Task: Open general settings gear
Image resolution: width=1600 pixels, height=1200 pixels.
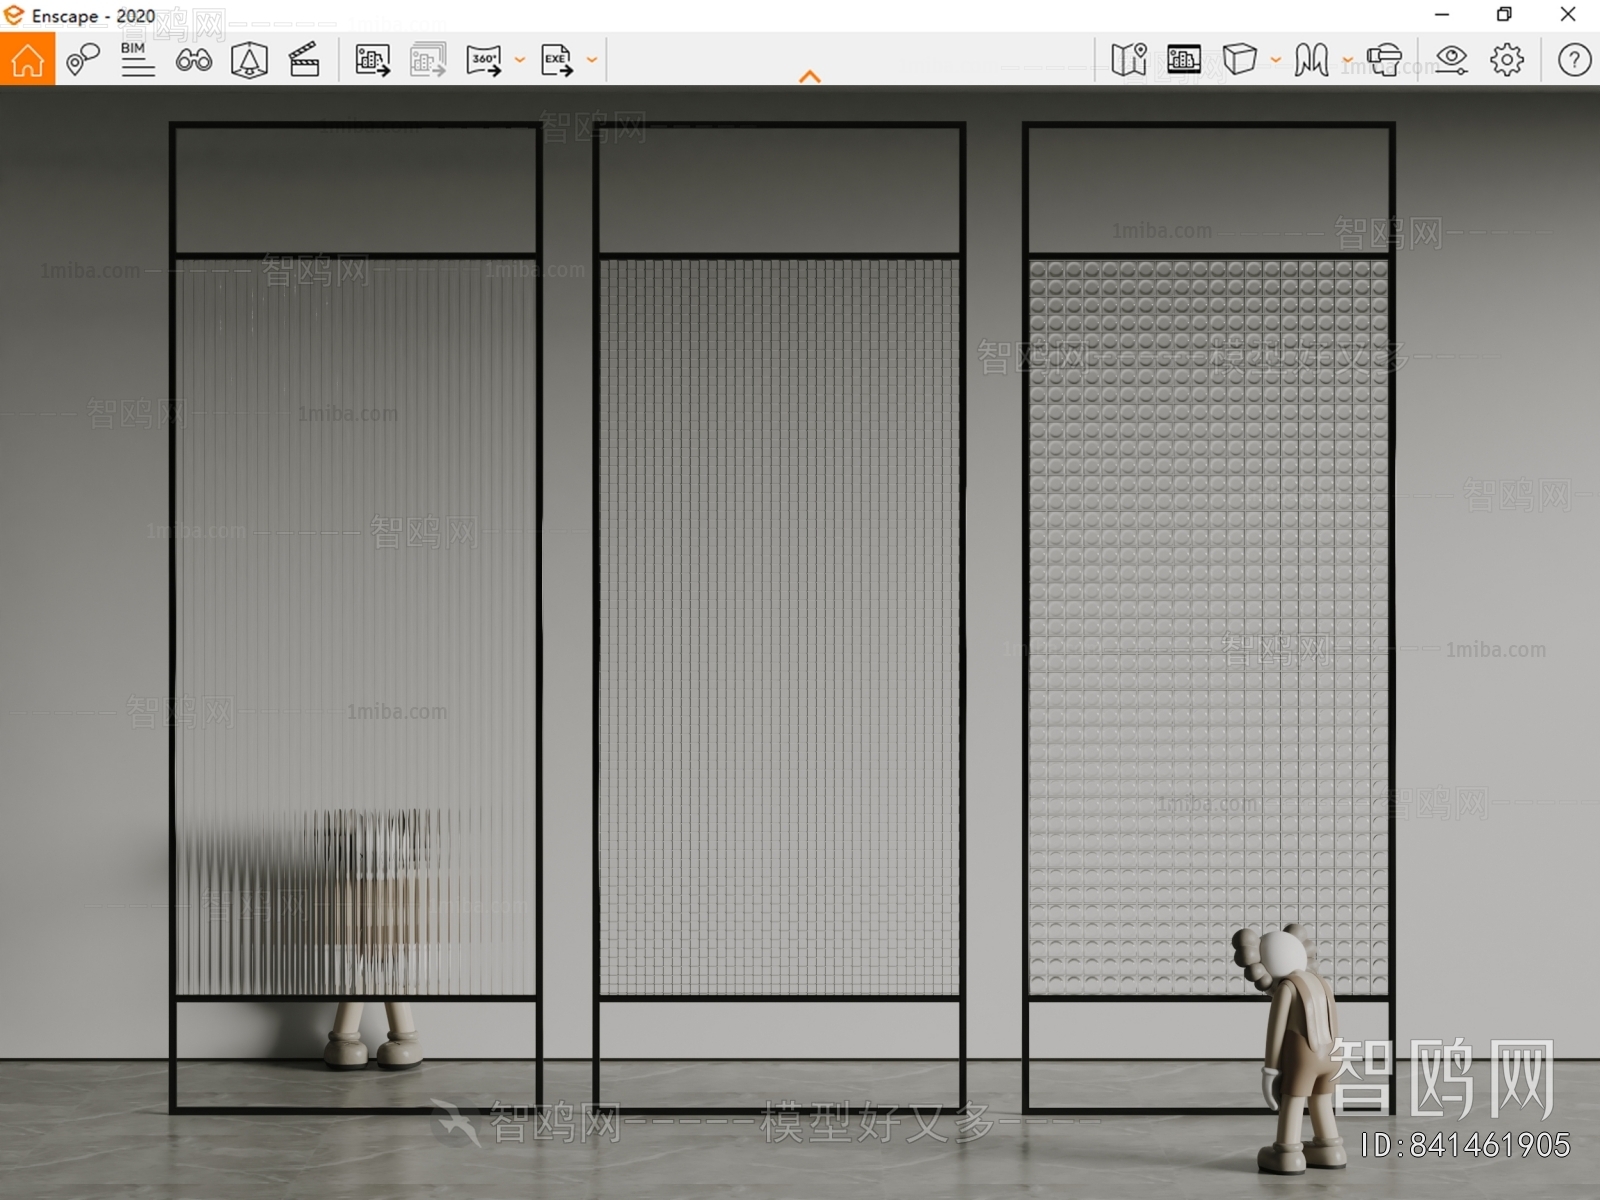Action: coord(1507,60)
